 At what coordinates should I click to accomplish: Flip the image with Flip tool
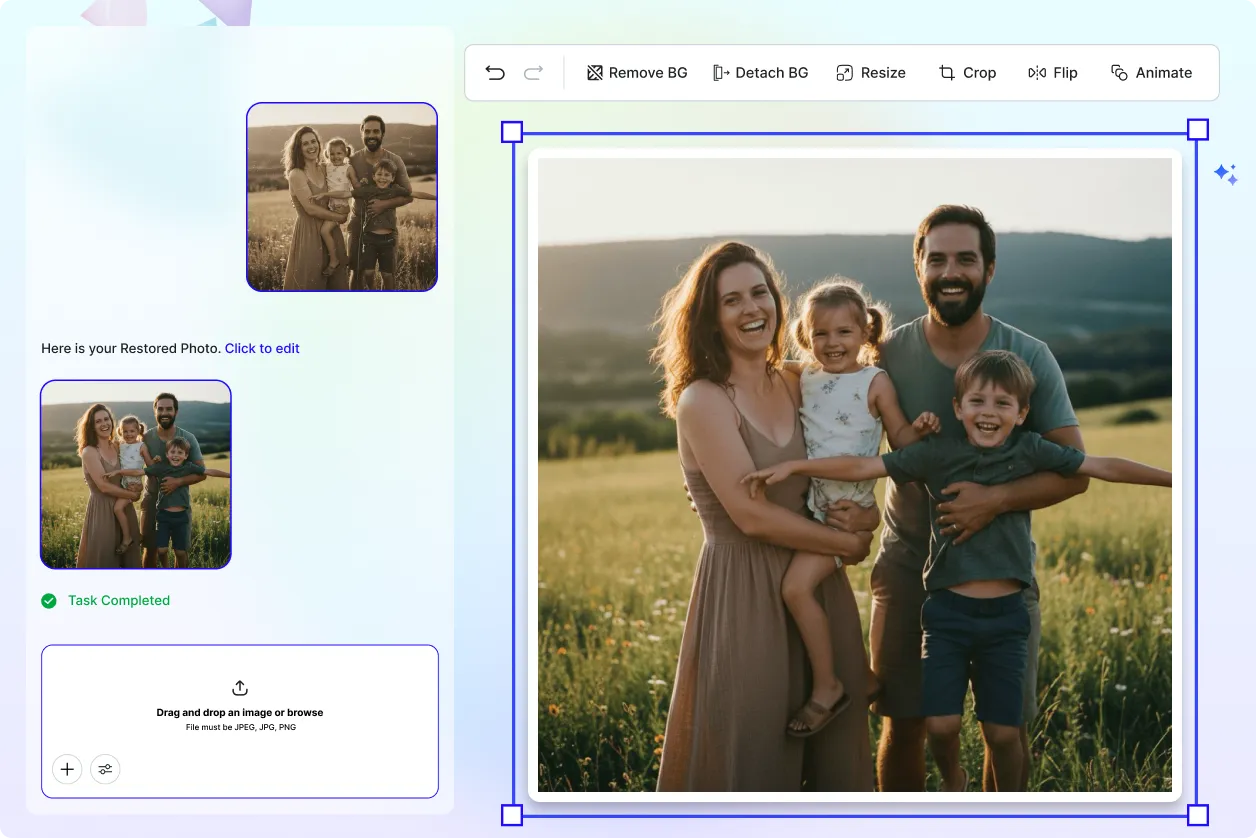tap(1053, 73)
